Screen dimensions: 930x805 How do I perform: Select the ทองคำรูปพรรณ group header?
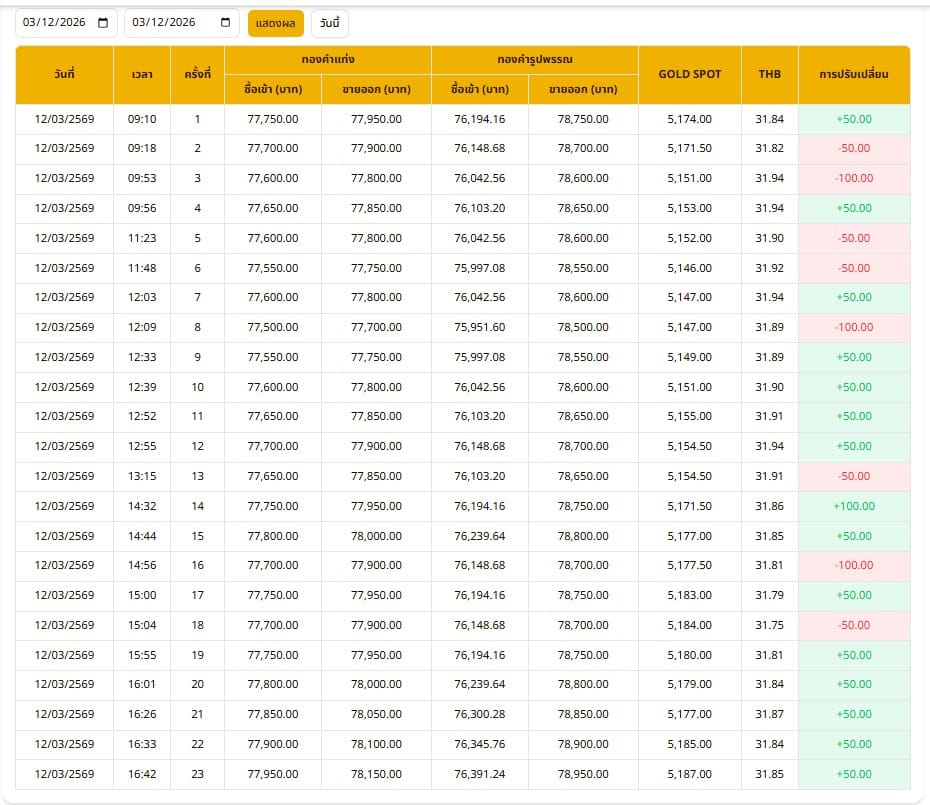(534, 60)
